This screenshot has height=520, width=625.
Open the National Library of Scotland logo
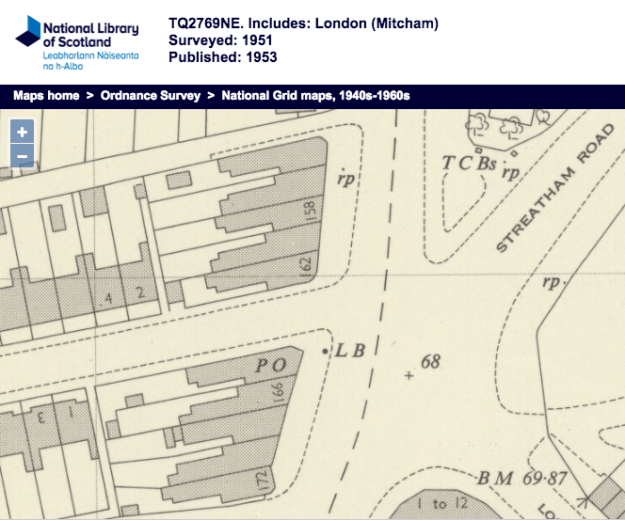click(x=77, y=43)
